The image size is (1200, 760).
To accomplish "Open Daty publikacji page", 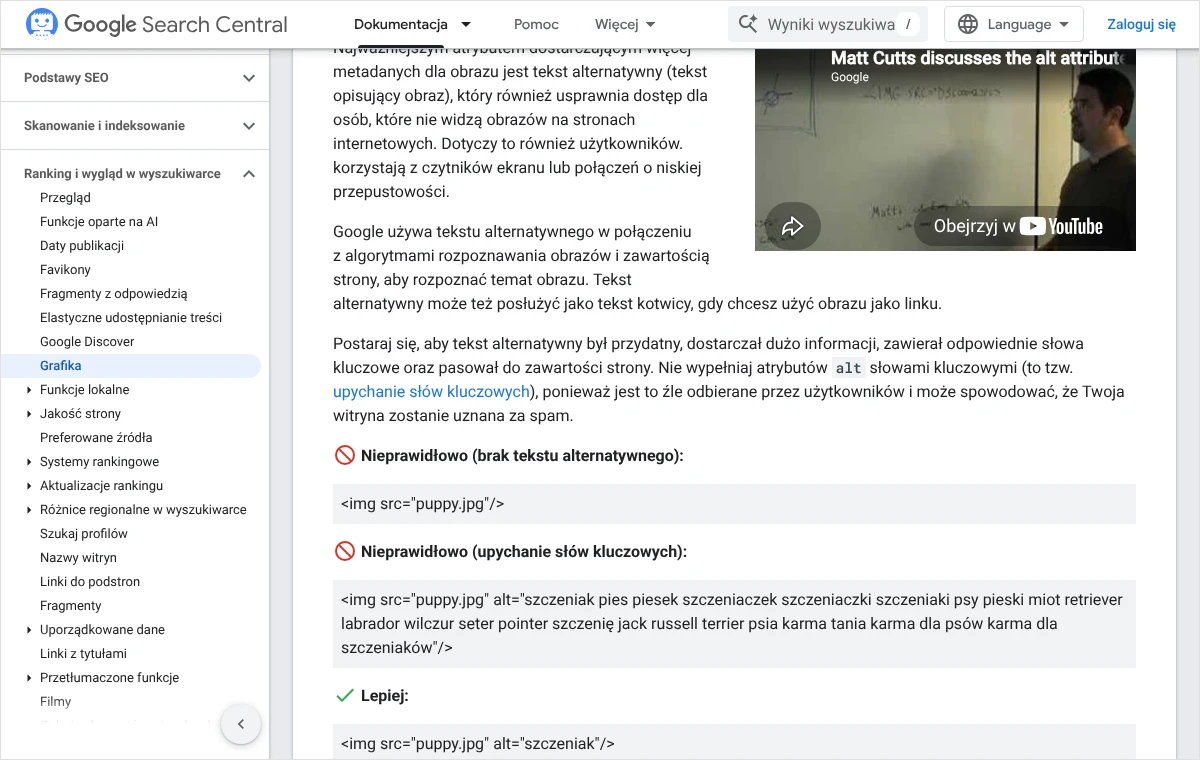I will tap(82, 246).
